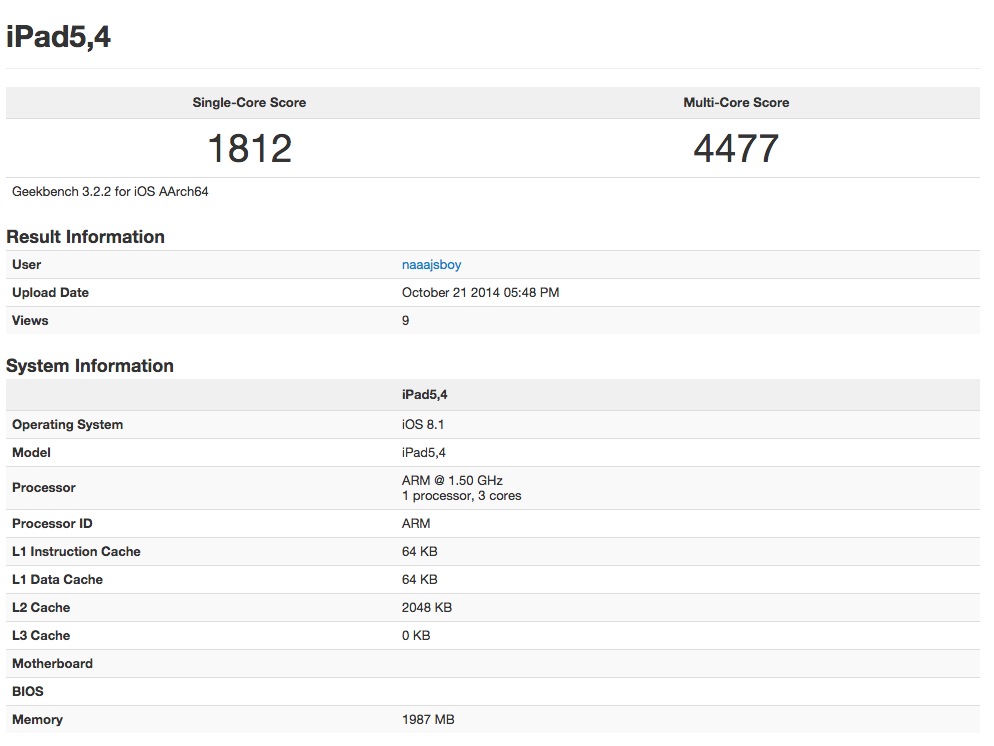This screenshot has width=994, height=746.
Task: Select the multi-core score 4477
Action: tap(736, 148)
